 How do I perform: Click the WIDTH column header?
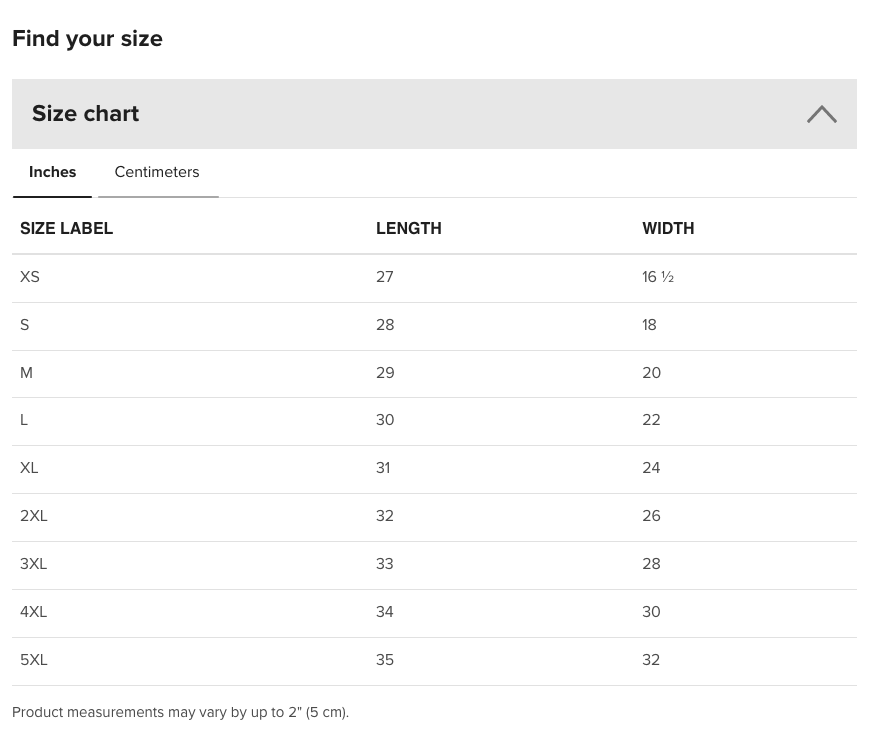coord(668,228)
